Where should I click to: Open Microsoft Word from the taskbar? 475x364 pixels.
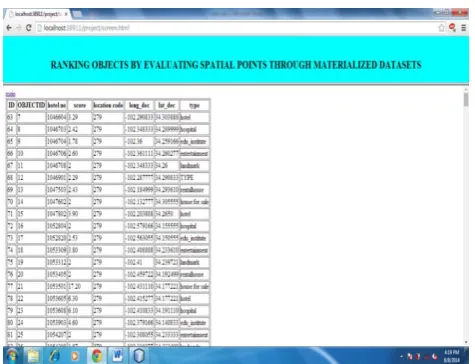click(117, 356)
